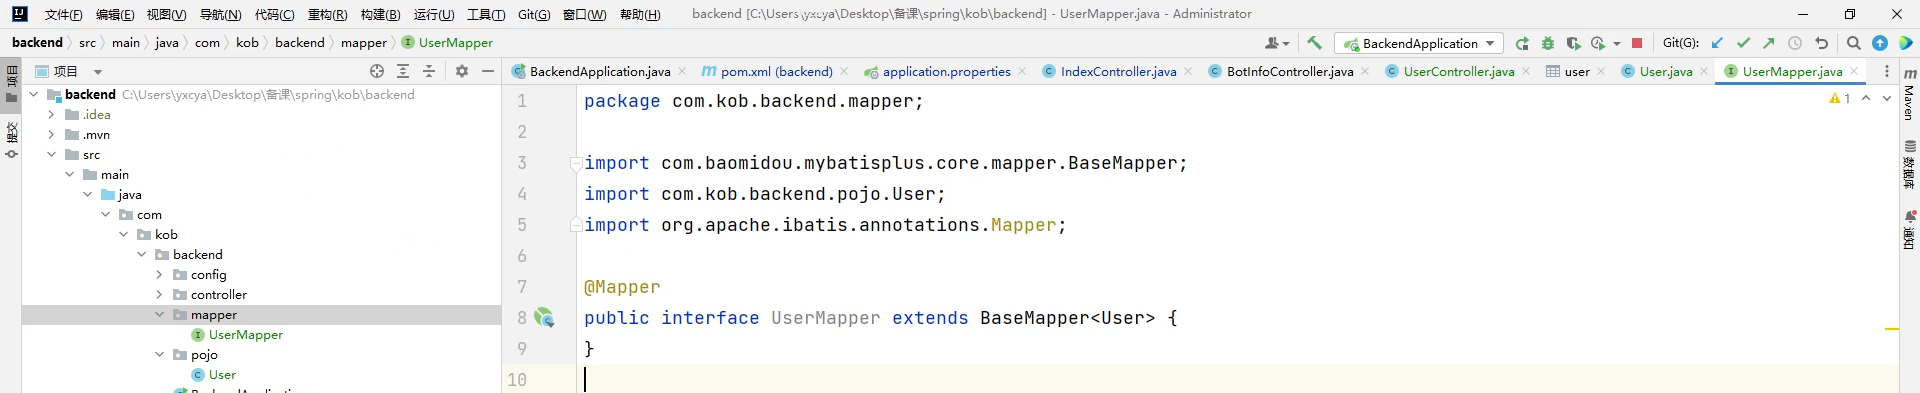
Task: Select UserMapper in the project tree
Action: [x=246, y=334]
